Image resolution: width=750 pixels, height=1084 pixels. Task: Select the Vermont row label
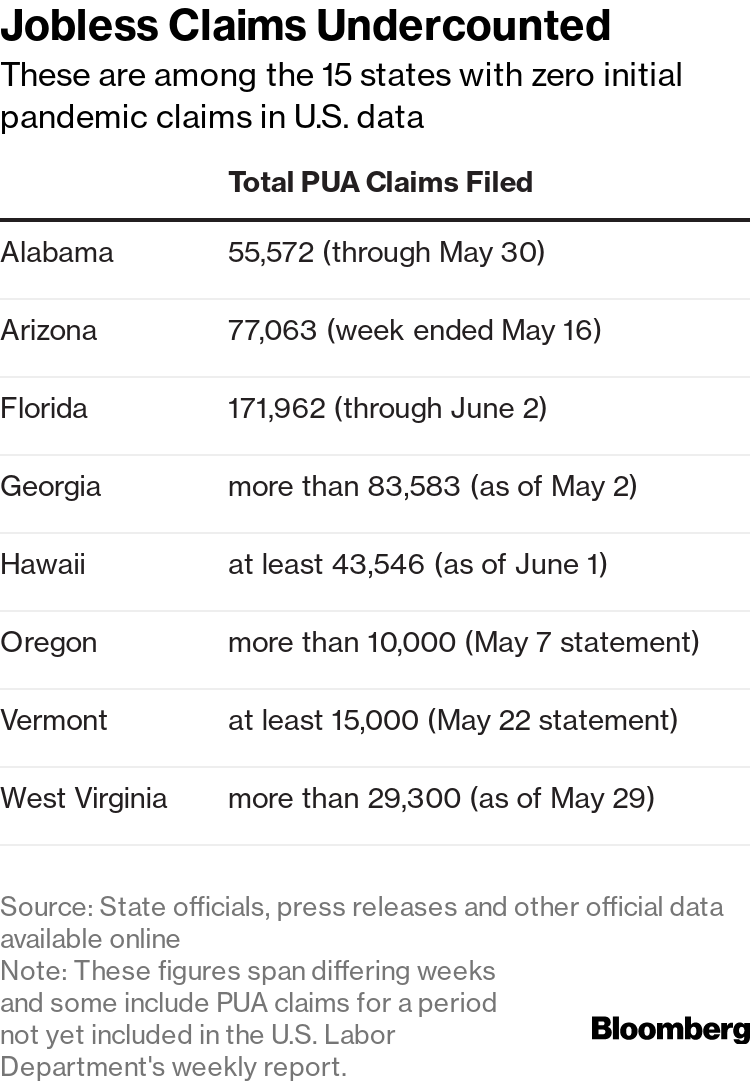(x=53, y=721)
